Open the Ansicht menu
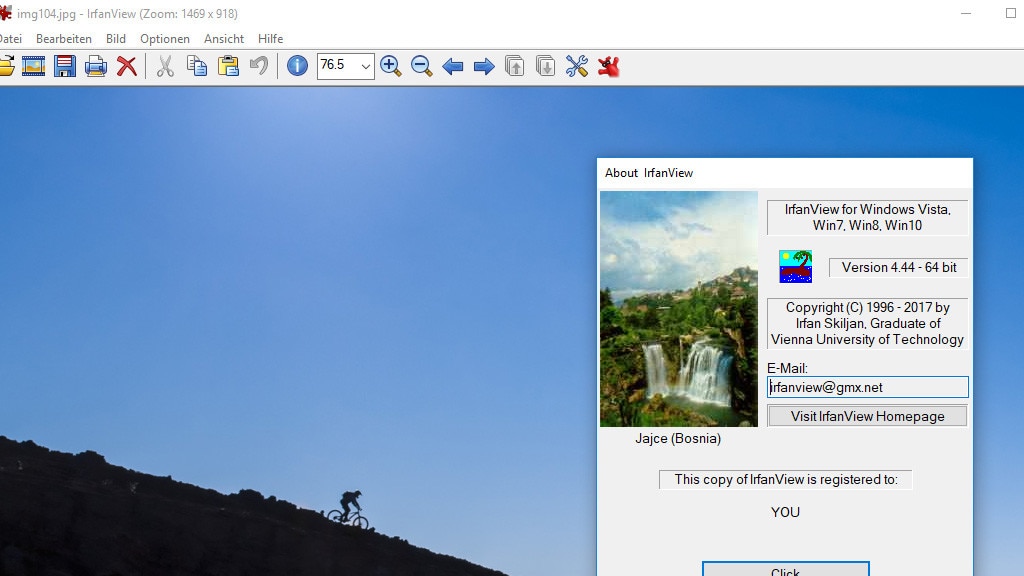This screenshot has width=1024, height=576. [x=223, y=38]
